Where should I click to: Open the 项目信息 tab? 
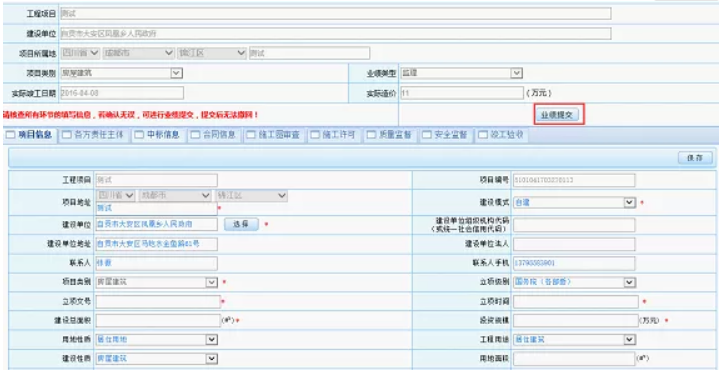click(x=30, y=135)
